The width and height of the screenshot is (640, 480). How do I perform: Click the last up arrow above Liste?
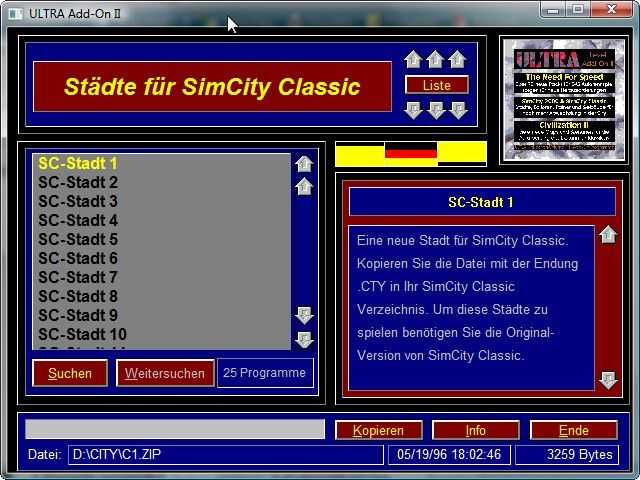click(457, 60)
